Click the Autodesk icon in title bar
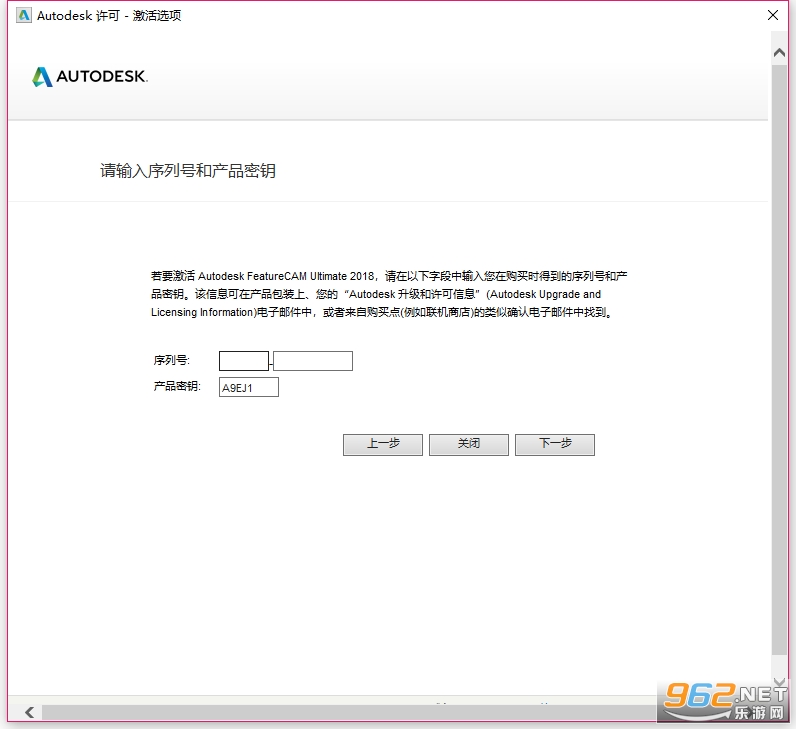796x729 pixels. point(24,16)
